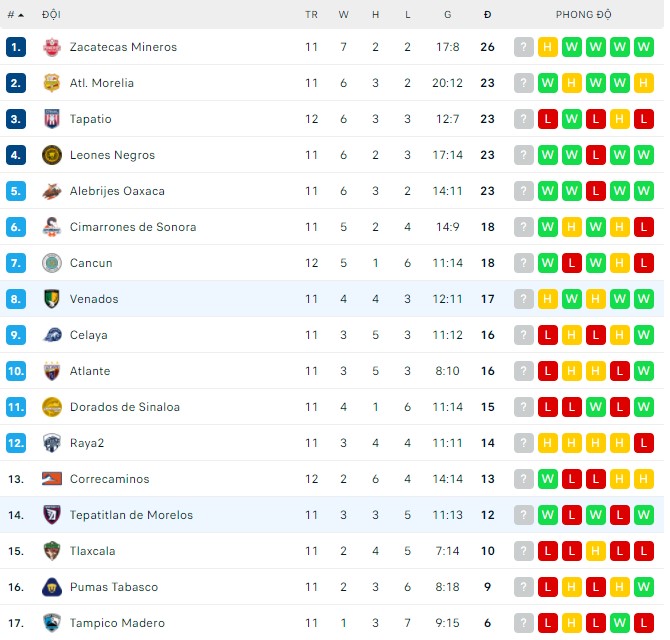Click the Dorados de Sinaloa logo
This screenshot has width=670, height=640.
pyautogui.click(x=52, y=407)
